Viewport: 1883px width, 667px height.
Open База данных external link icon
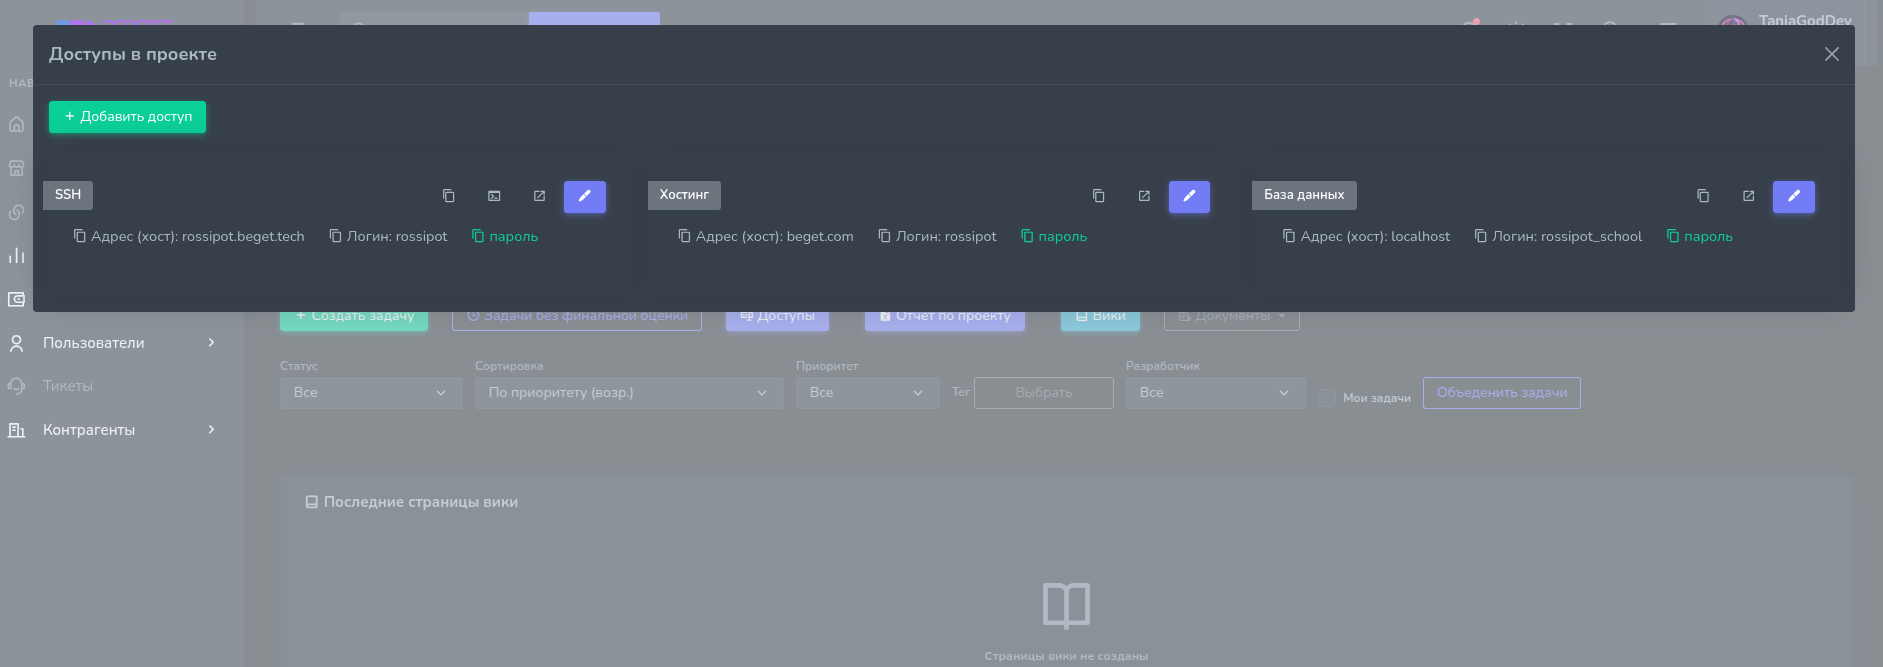1748,196
